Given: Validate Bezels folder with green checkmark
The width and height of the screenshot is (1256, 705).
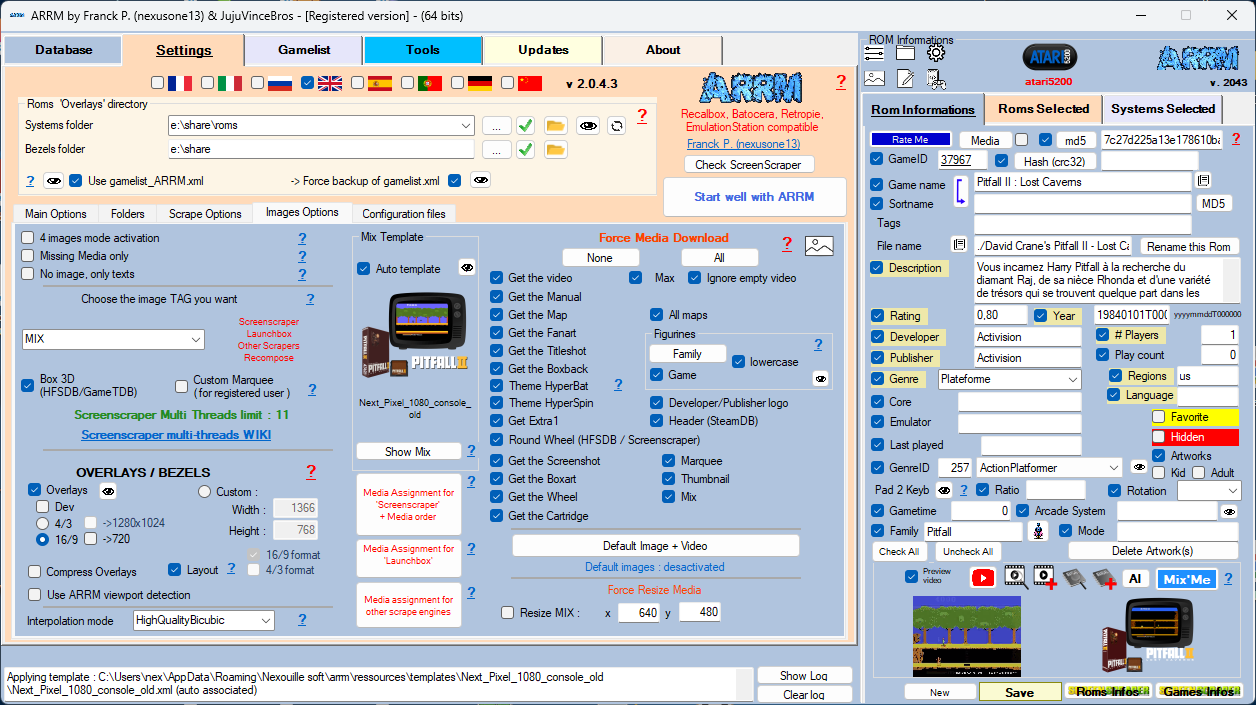Looking at the screenshot, I should point(525,149).
